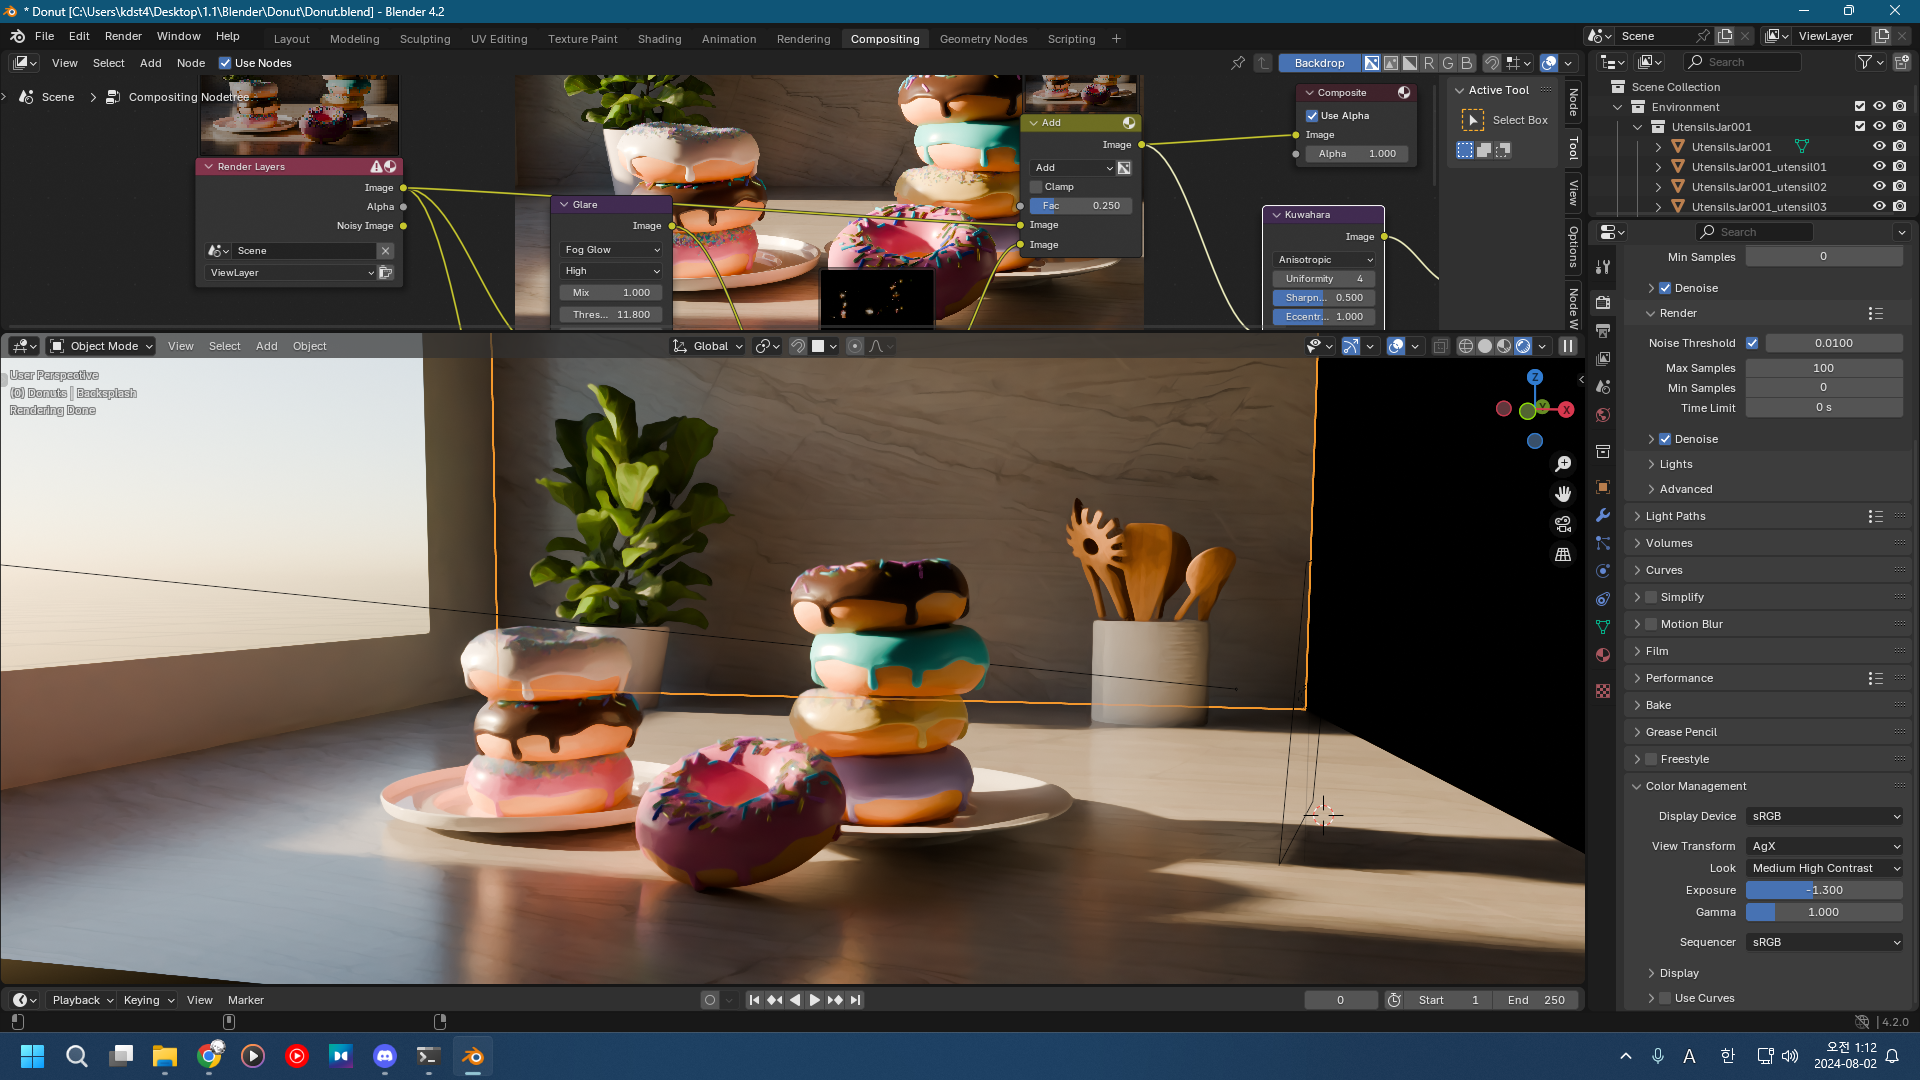This screenshot has height=1080, width=1920.
Task: Open the Render menu
Action: pyautogui.click(x=123, y=36)
